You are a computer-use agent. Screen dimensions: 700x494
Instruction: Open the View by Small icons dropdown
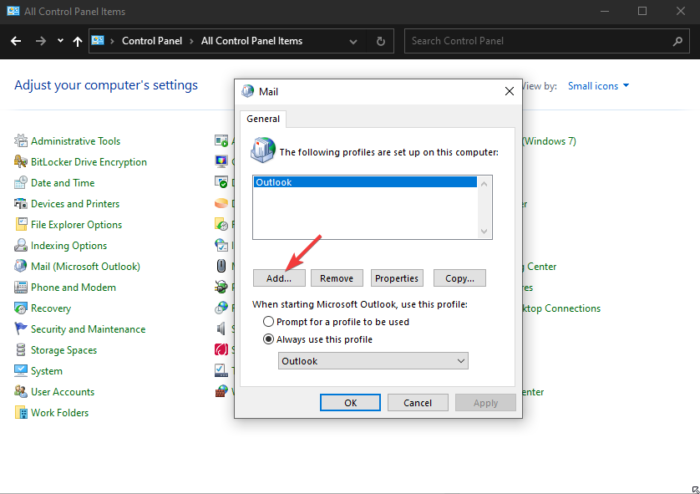coord(598,86)
